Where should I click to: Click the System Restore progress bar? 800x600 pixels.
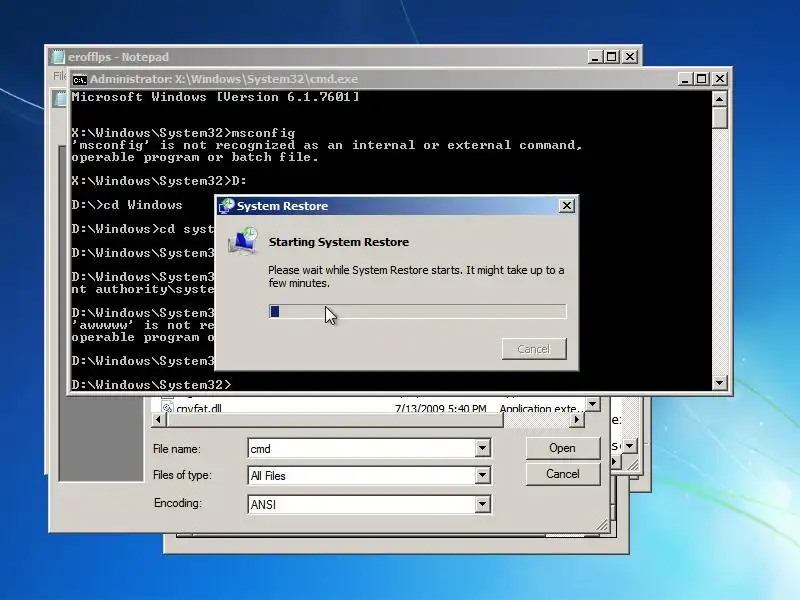point(417,311)
